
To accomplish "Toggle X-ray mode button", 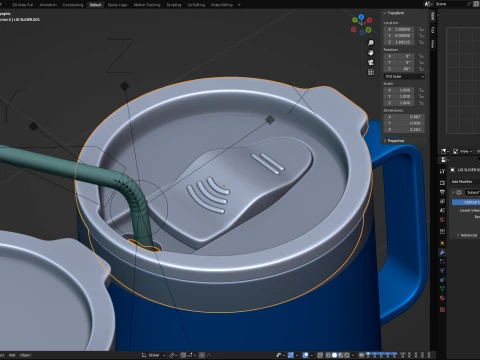I will tap(320, 355).
